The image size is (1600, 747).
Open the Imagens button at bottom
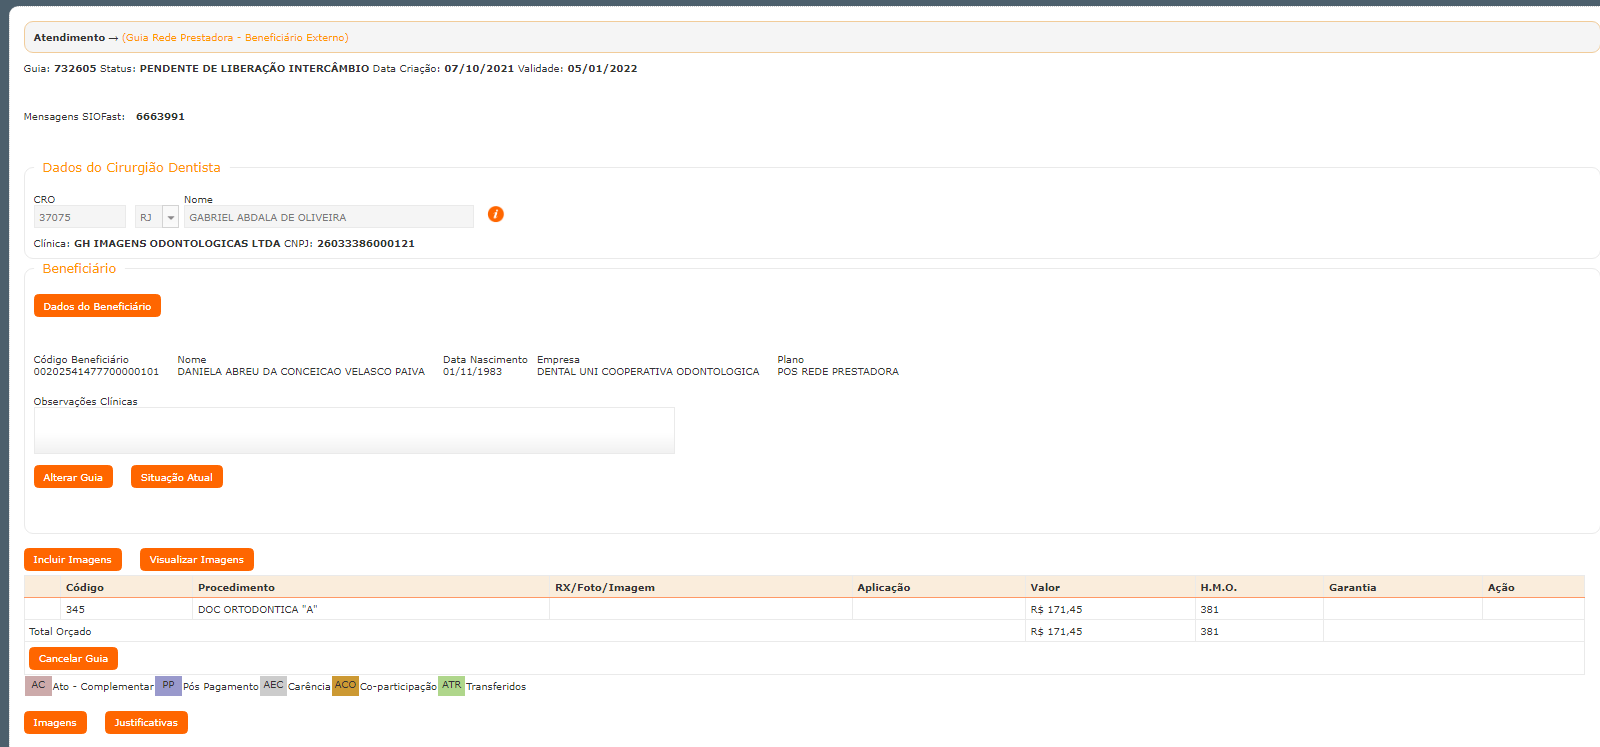pos(55,722)
